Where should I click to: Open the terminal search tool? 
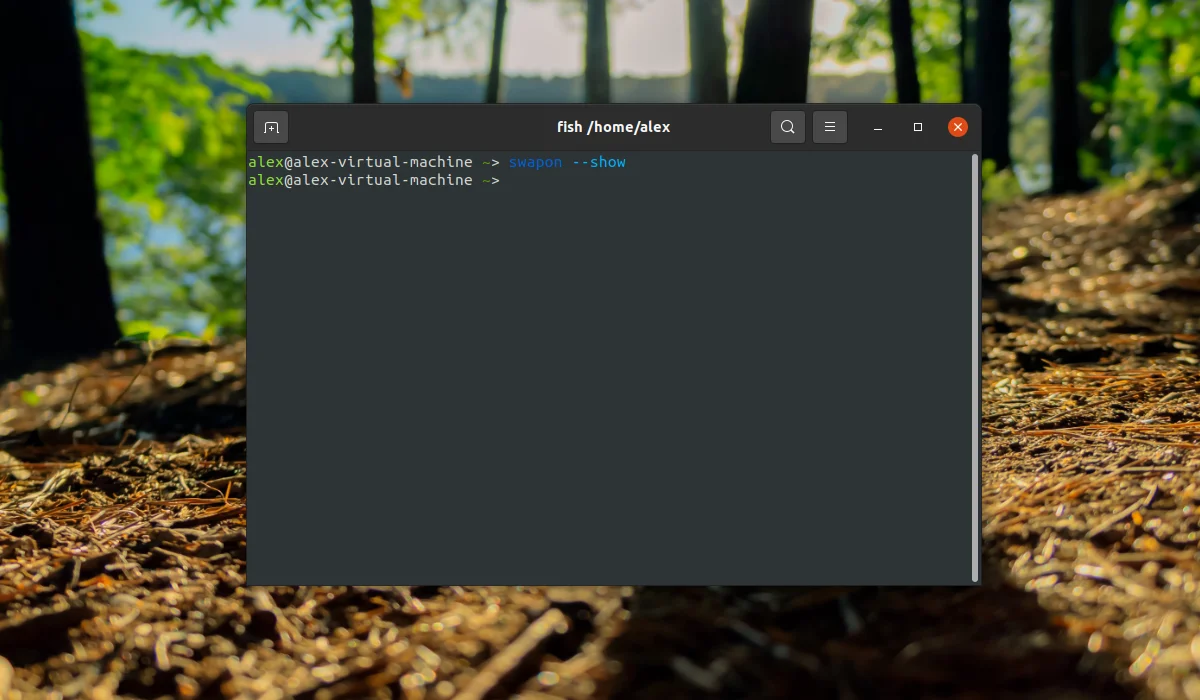(788, 127)
